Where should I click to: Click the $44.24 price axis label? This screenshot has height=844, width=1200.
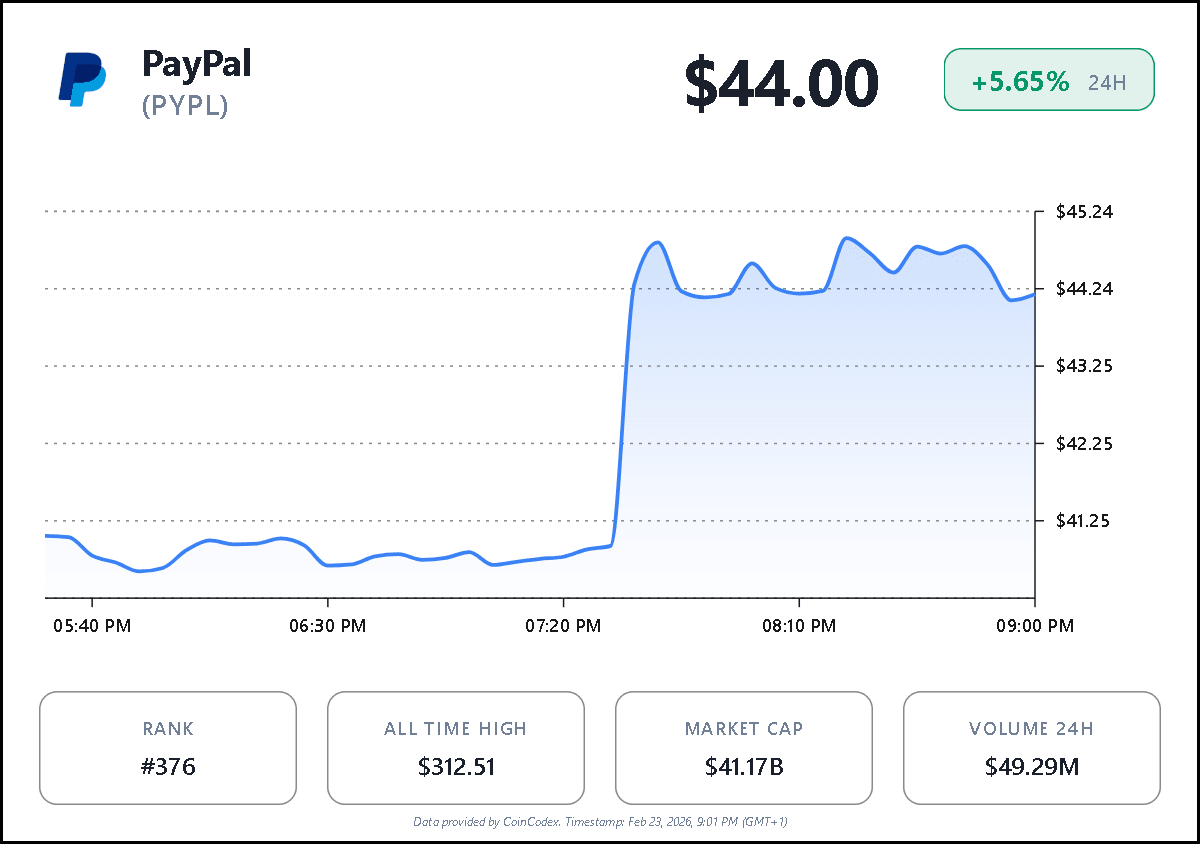click(x=1085, y=289)
